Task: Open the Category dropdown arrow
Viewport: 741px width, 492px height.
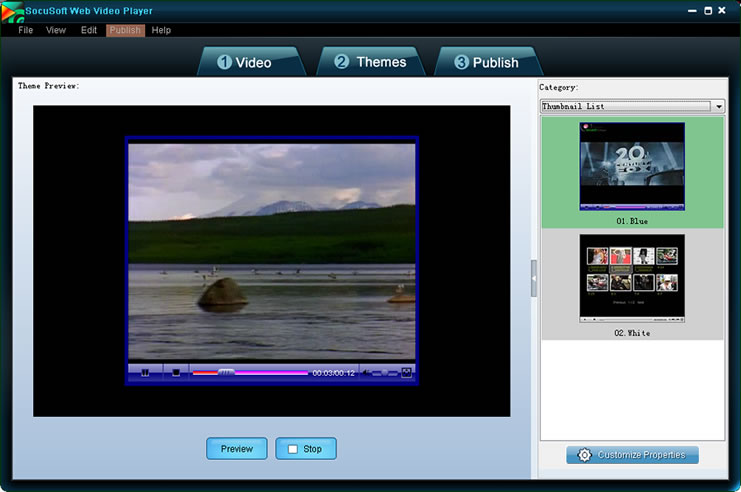Action: coord(719,106)
